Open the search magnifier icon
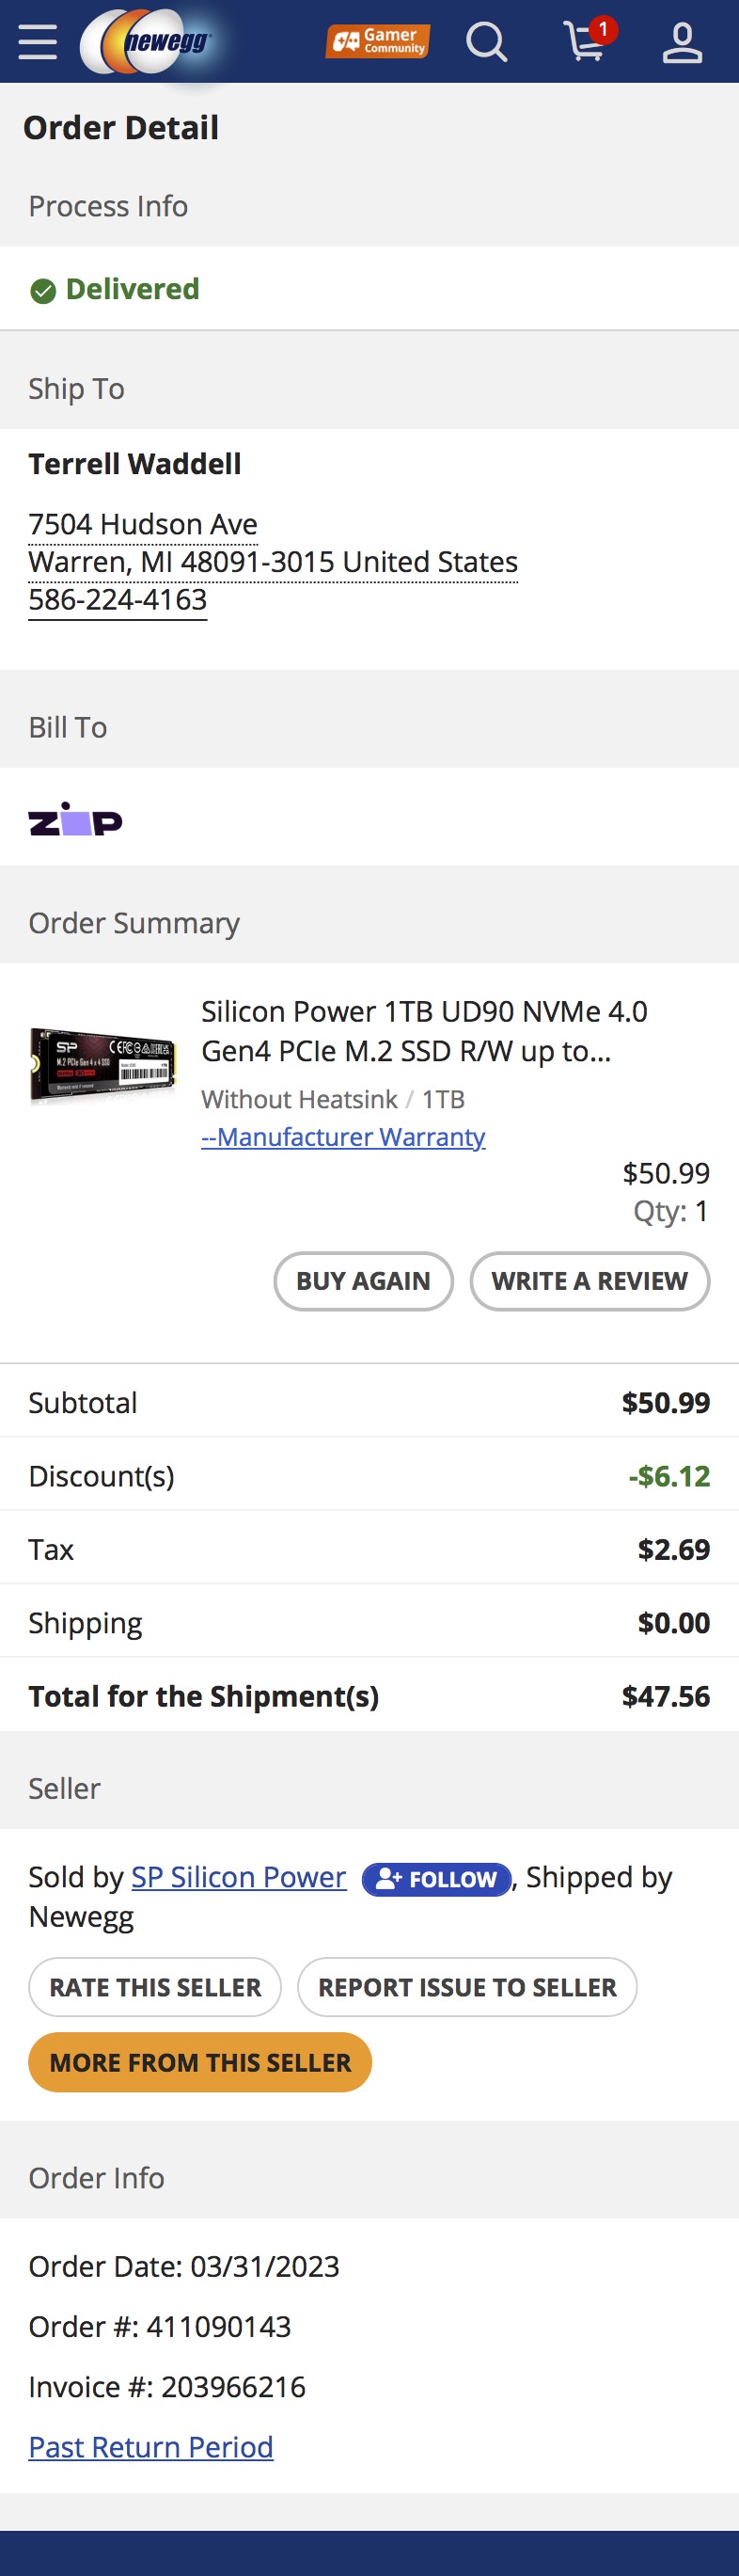The image size is (739, 2576). point(486,42)
